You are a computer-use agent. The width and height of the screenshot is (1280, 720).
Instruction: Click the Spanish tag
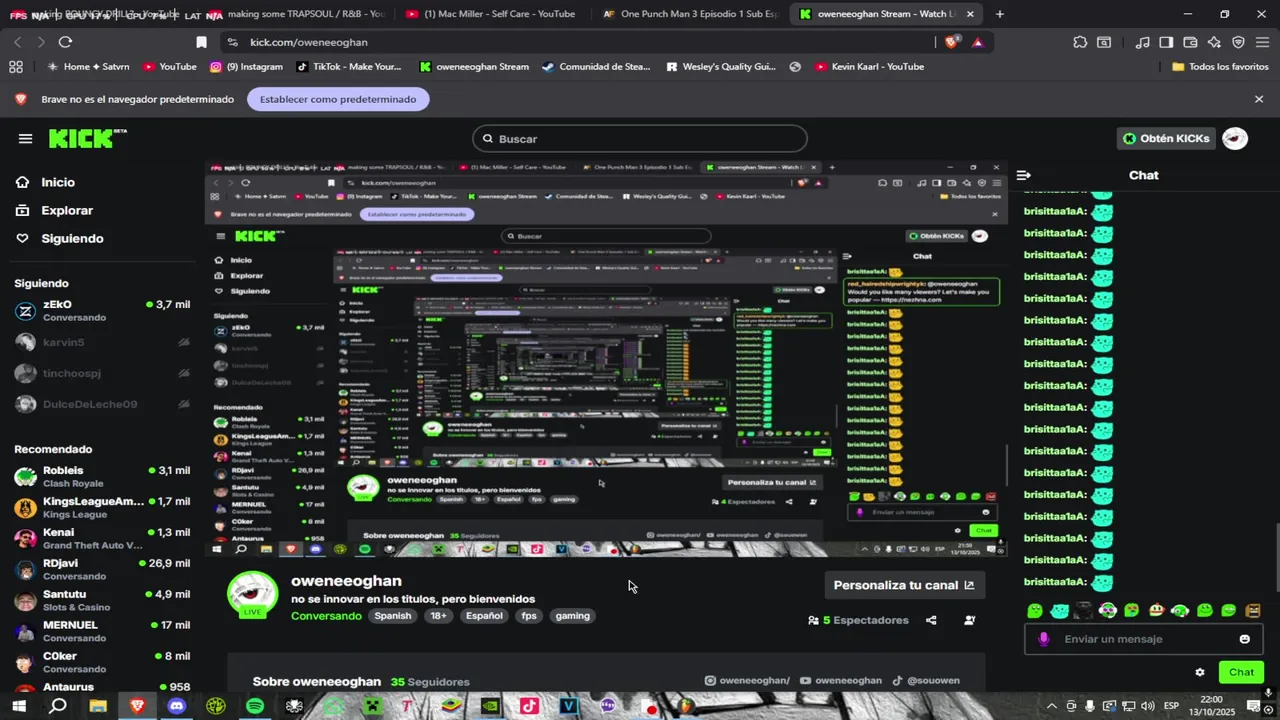[393, 616]
